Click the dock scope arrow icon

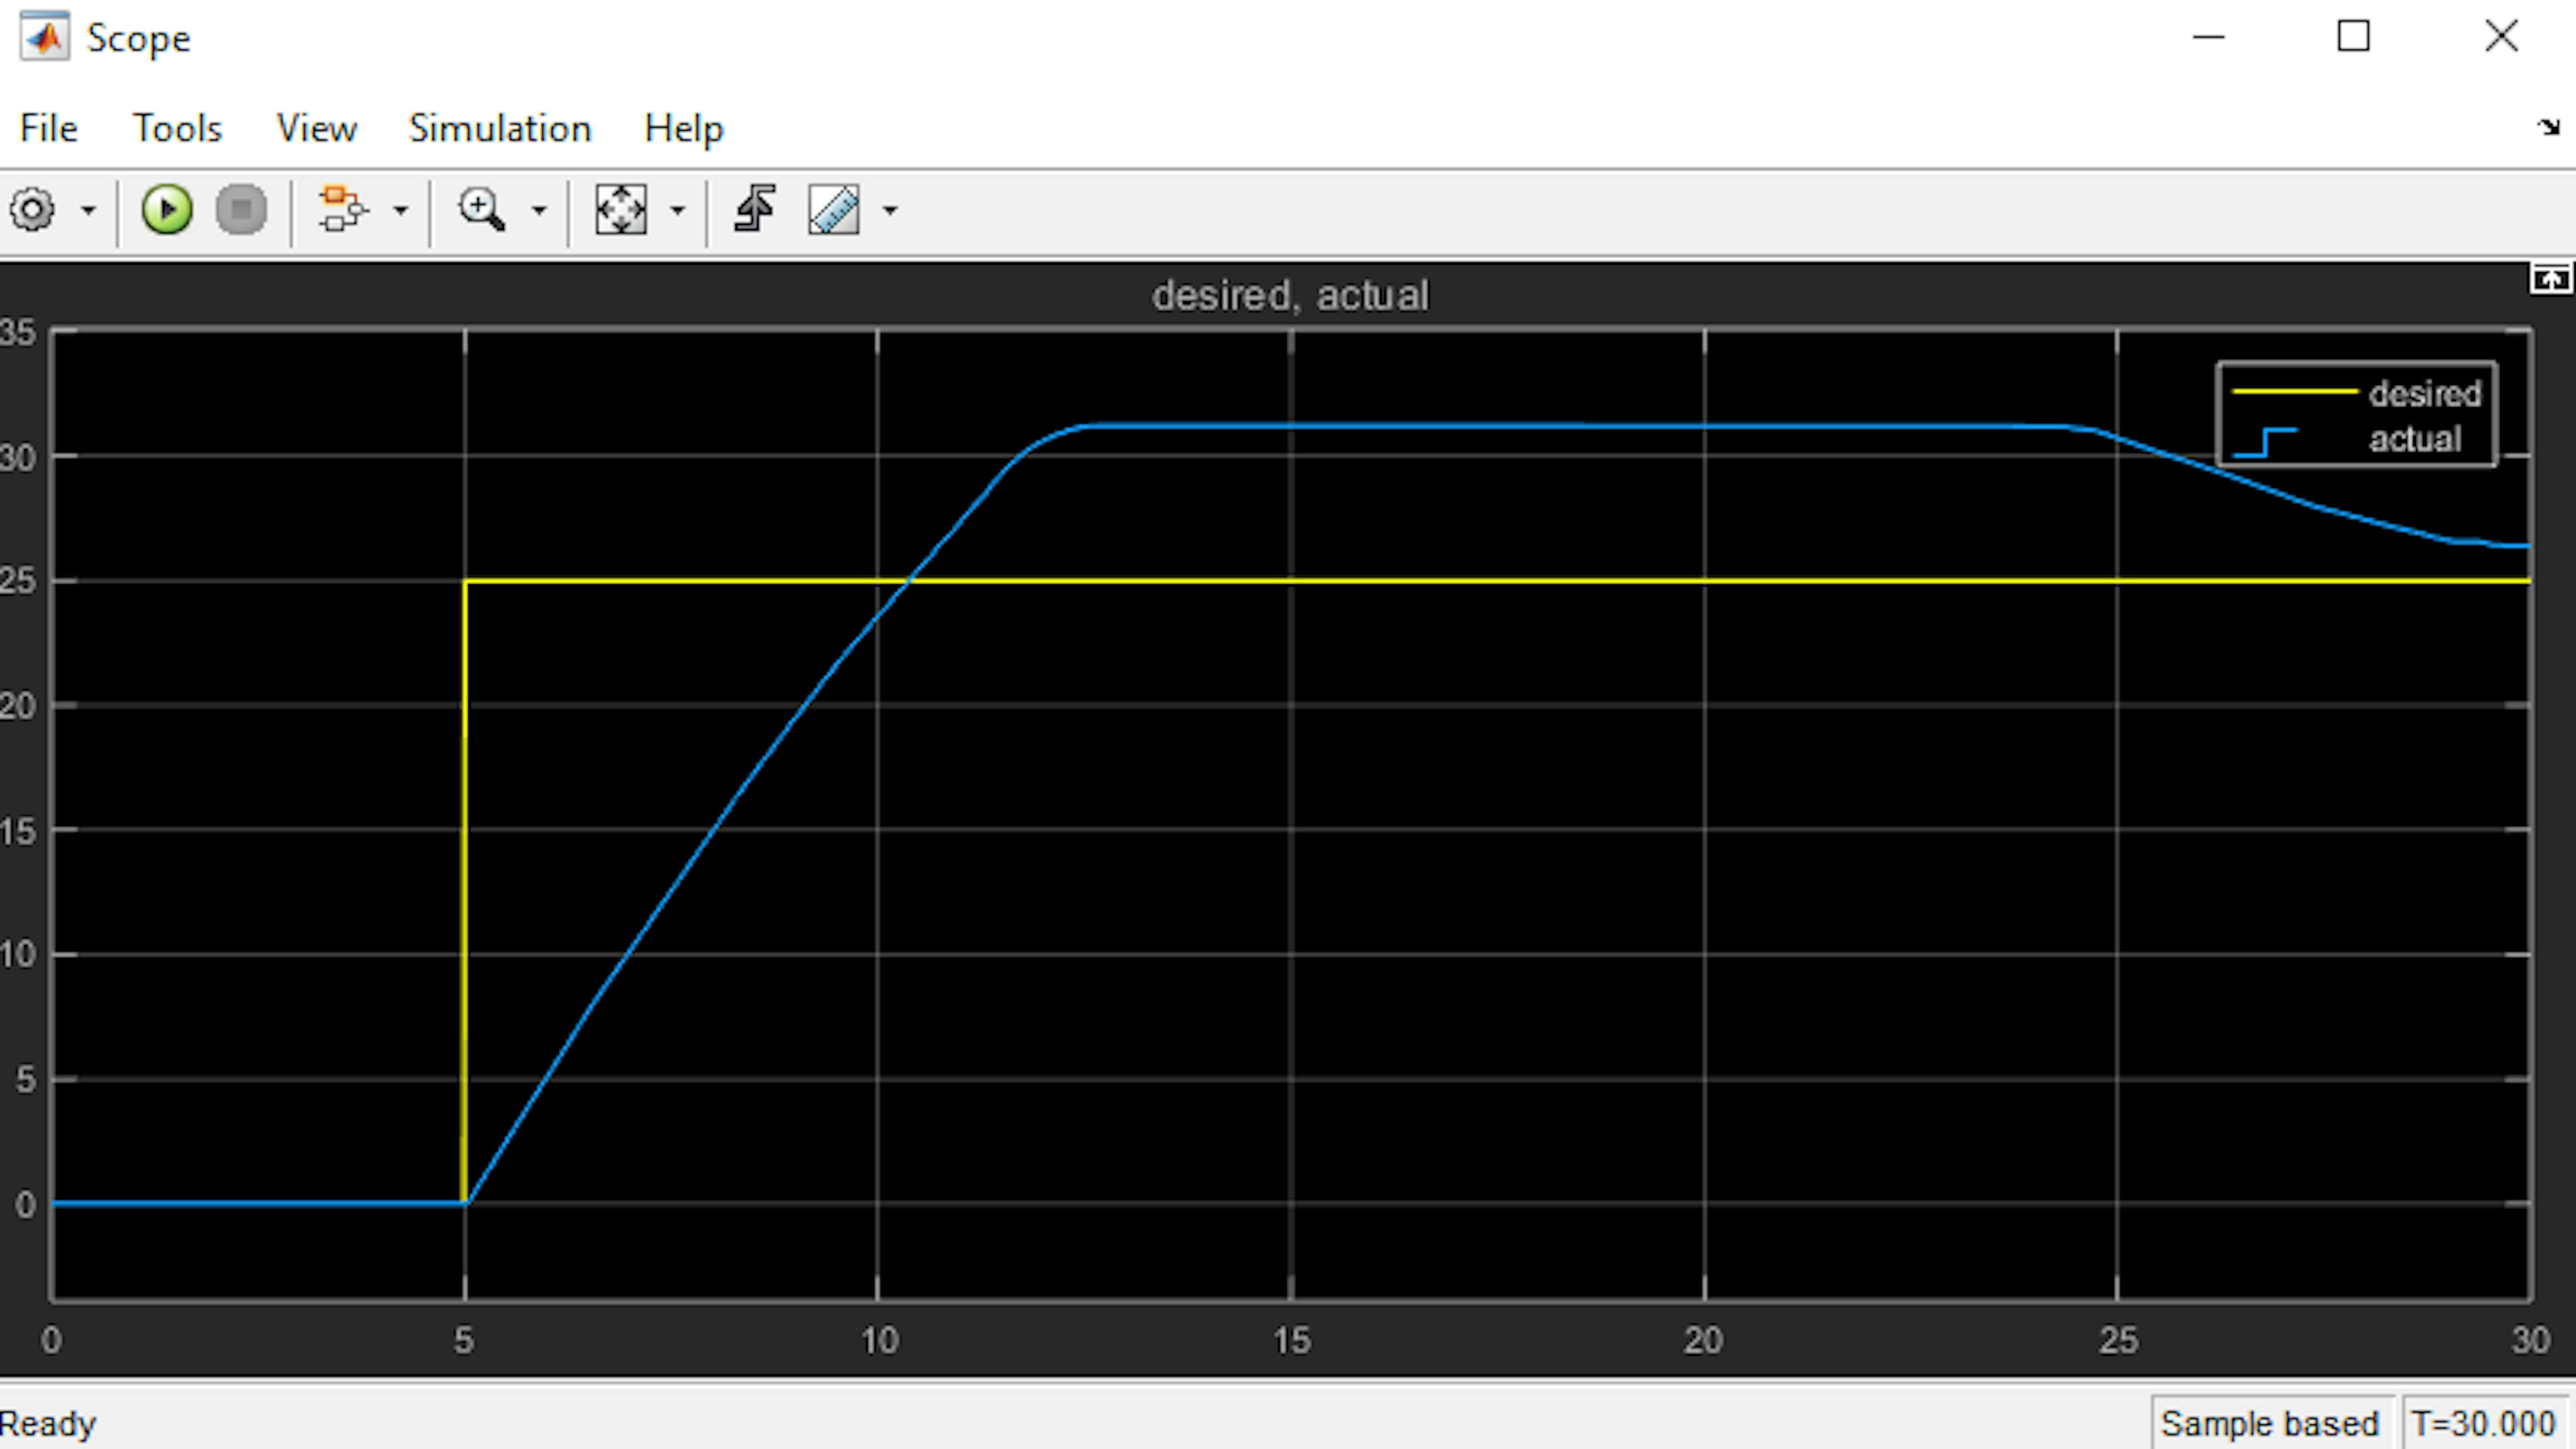(x=2548, y=127)
